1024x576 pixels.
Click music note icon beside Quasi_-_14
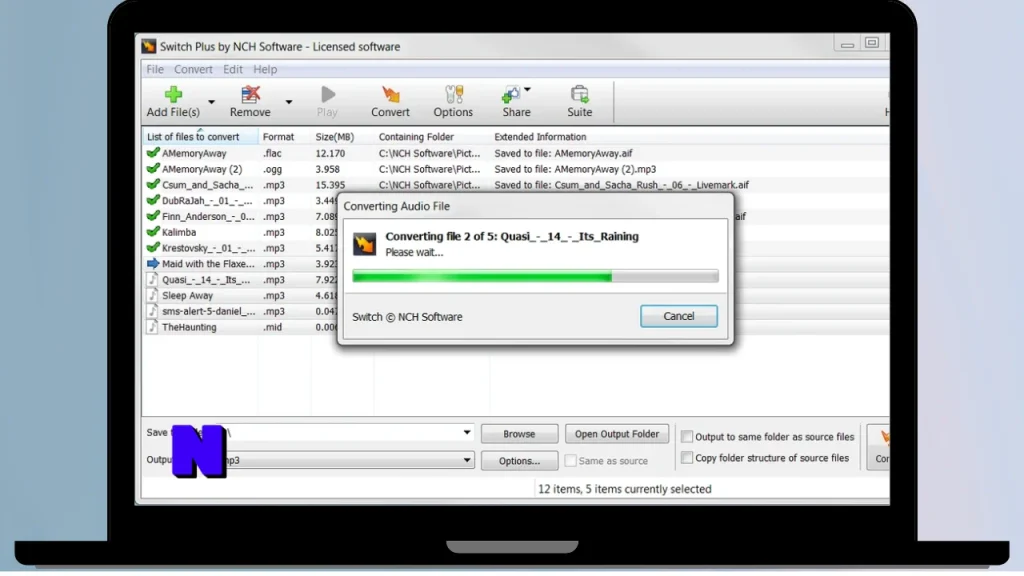click(x=152, y=280)
